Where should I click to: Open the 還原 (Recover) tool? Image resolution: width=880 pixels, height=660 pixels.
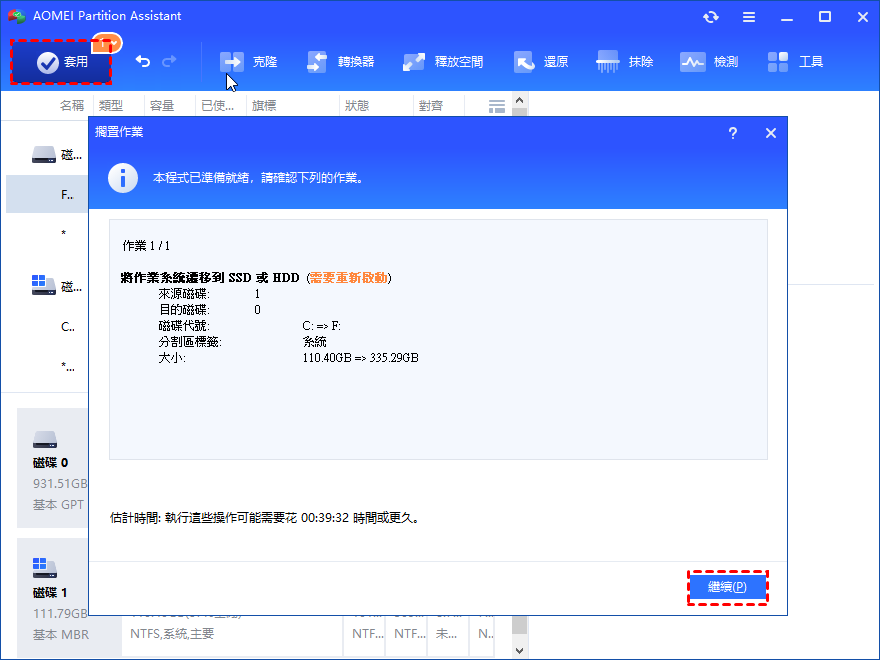click(x=541, y=62)
